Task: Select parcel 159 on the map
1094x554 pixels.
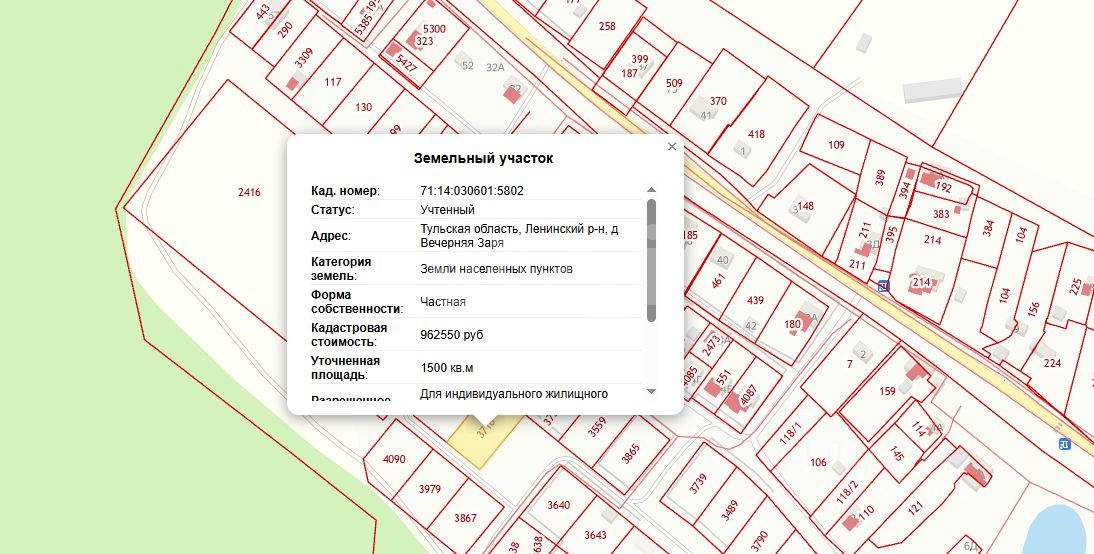Action: click(887, 391)
